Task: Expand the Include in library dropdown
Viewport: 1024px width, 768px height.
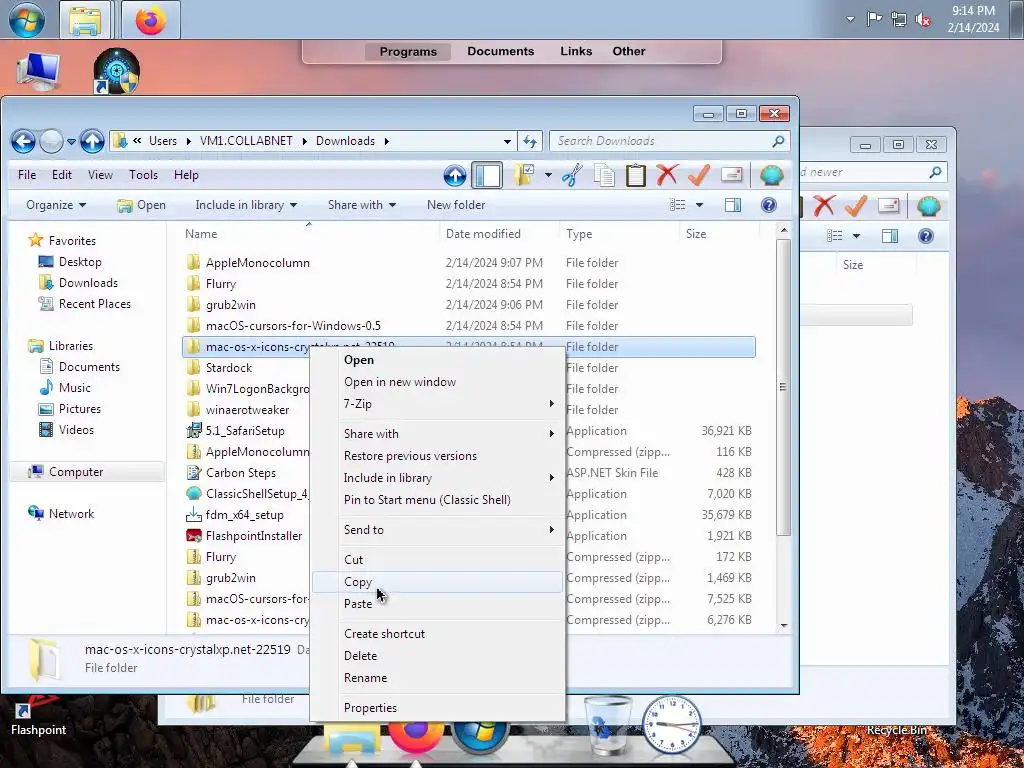Action: (x=246, y=205)
